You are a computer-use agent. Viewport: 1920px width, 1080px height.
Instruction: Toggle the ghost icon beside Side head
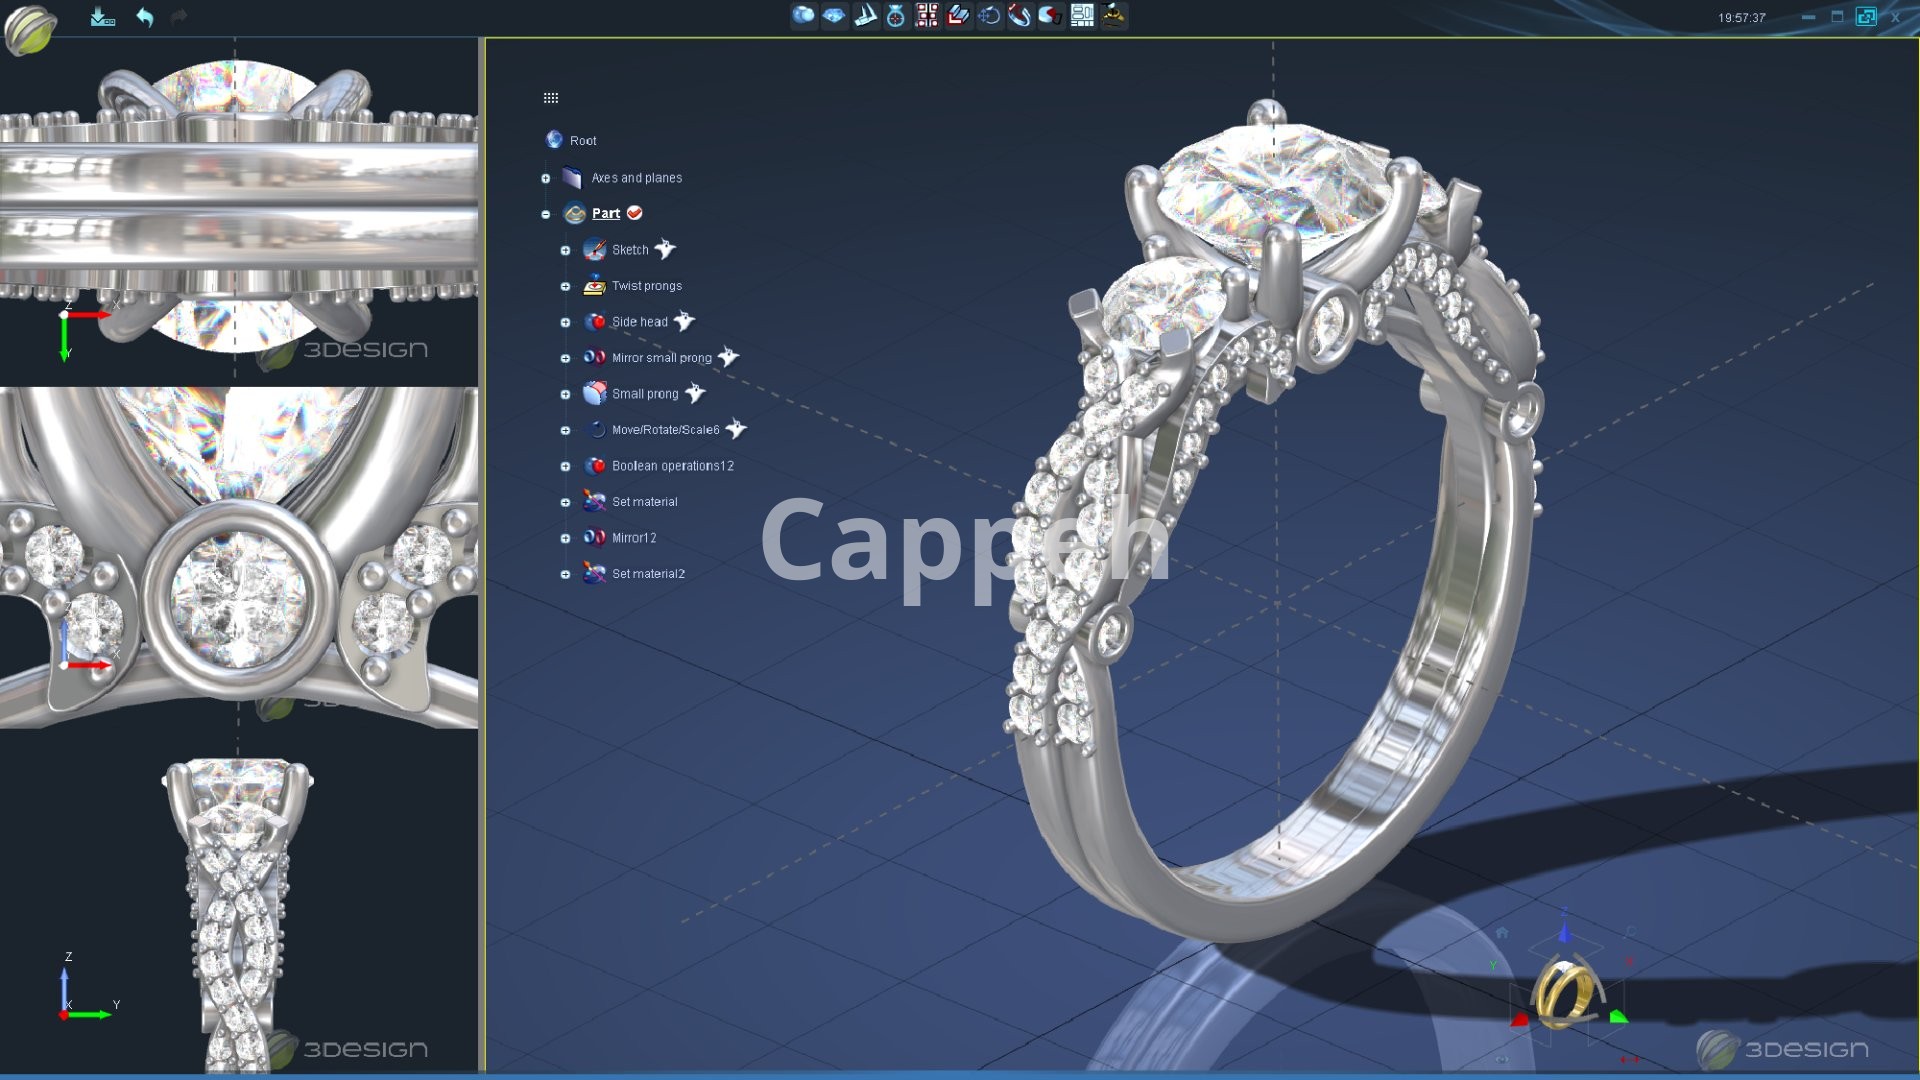pos(684,321)
